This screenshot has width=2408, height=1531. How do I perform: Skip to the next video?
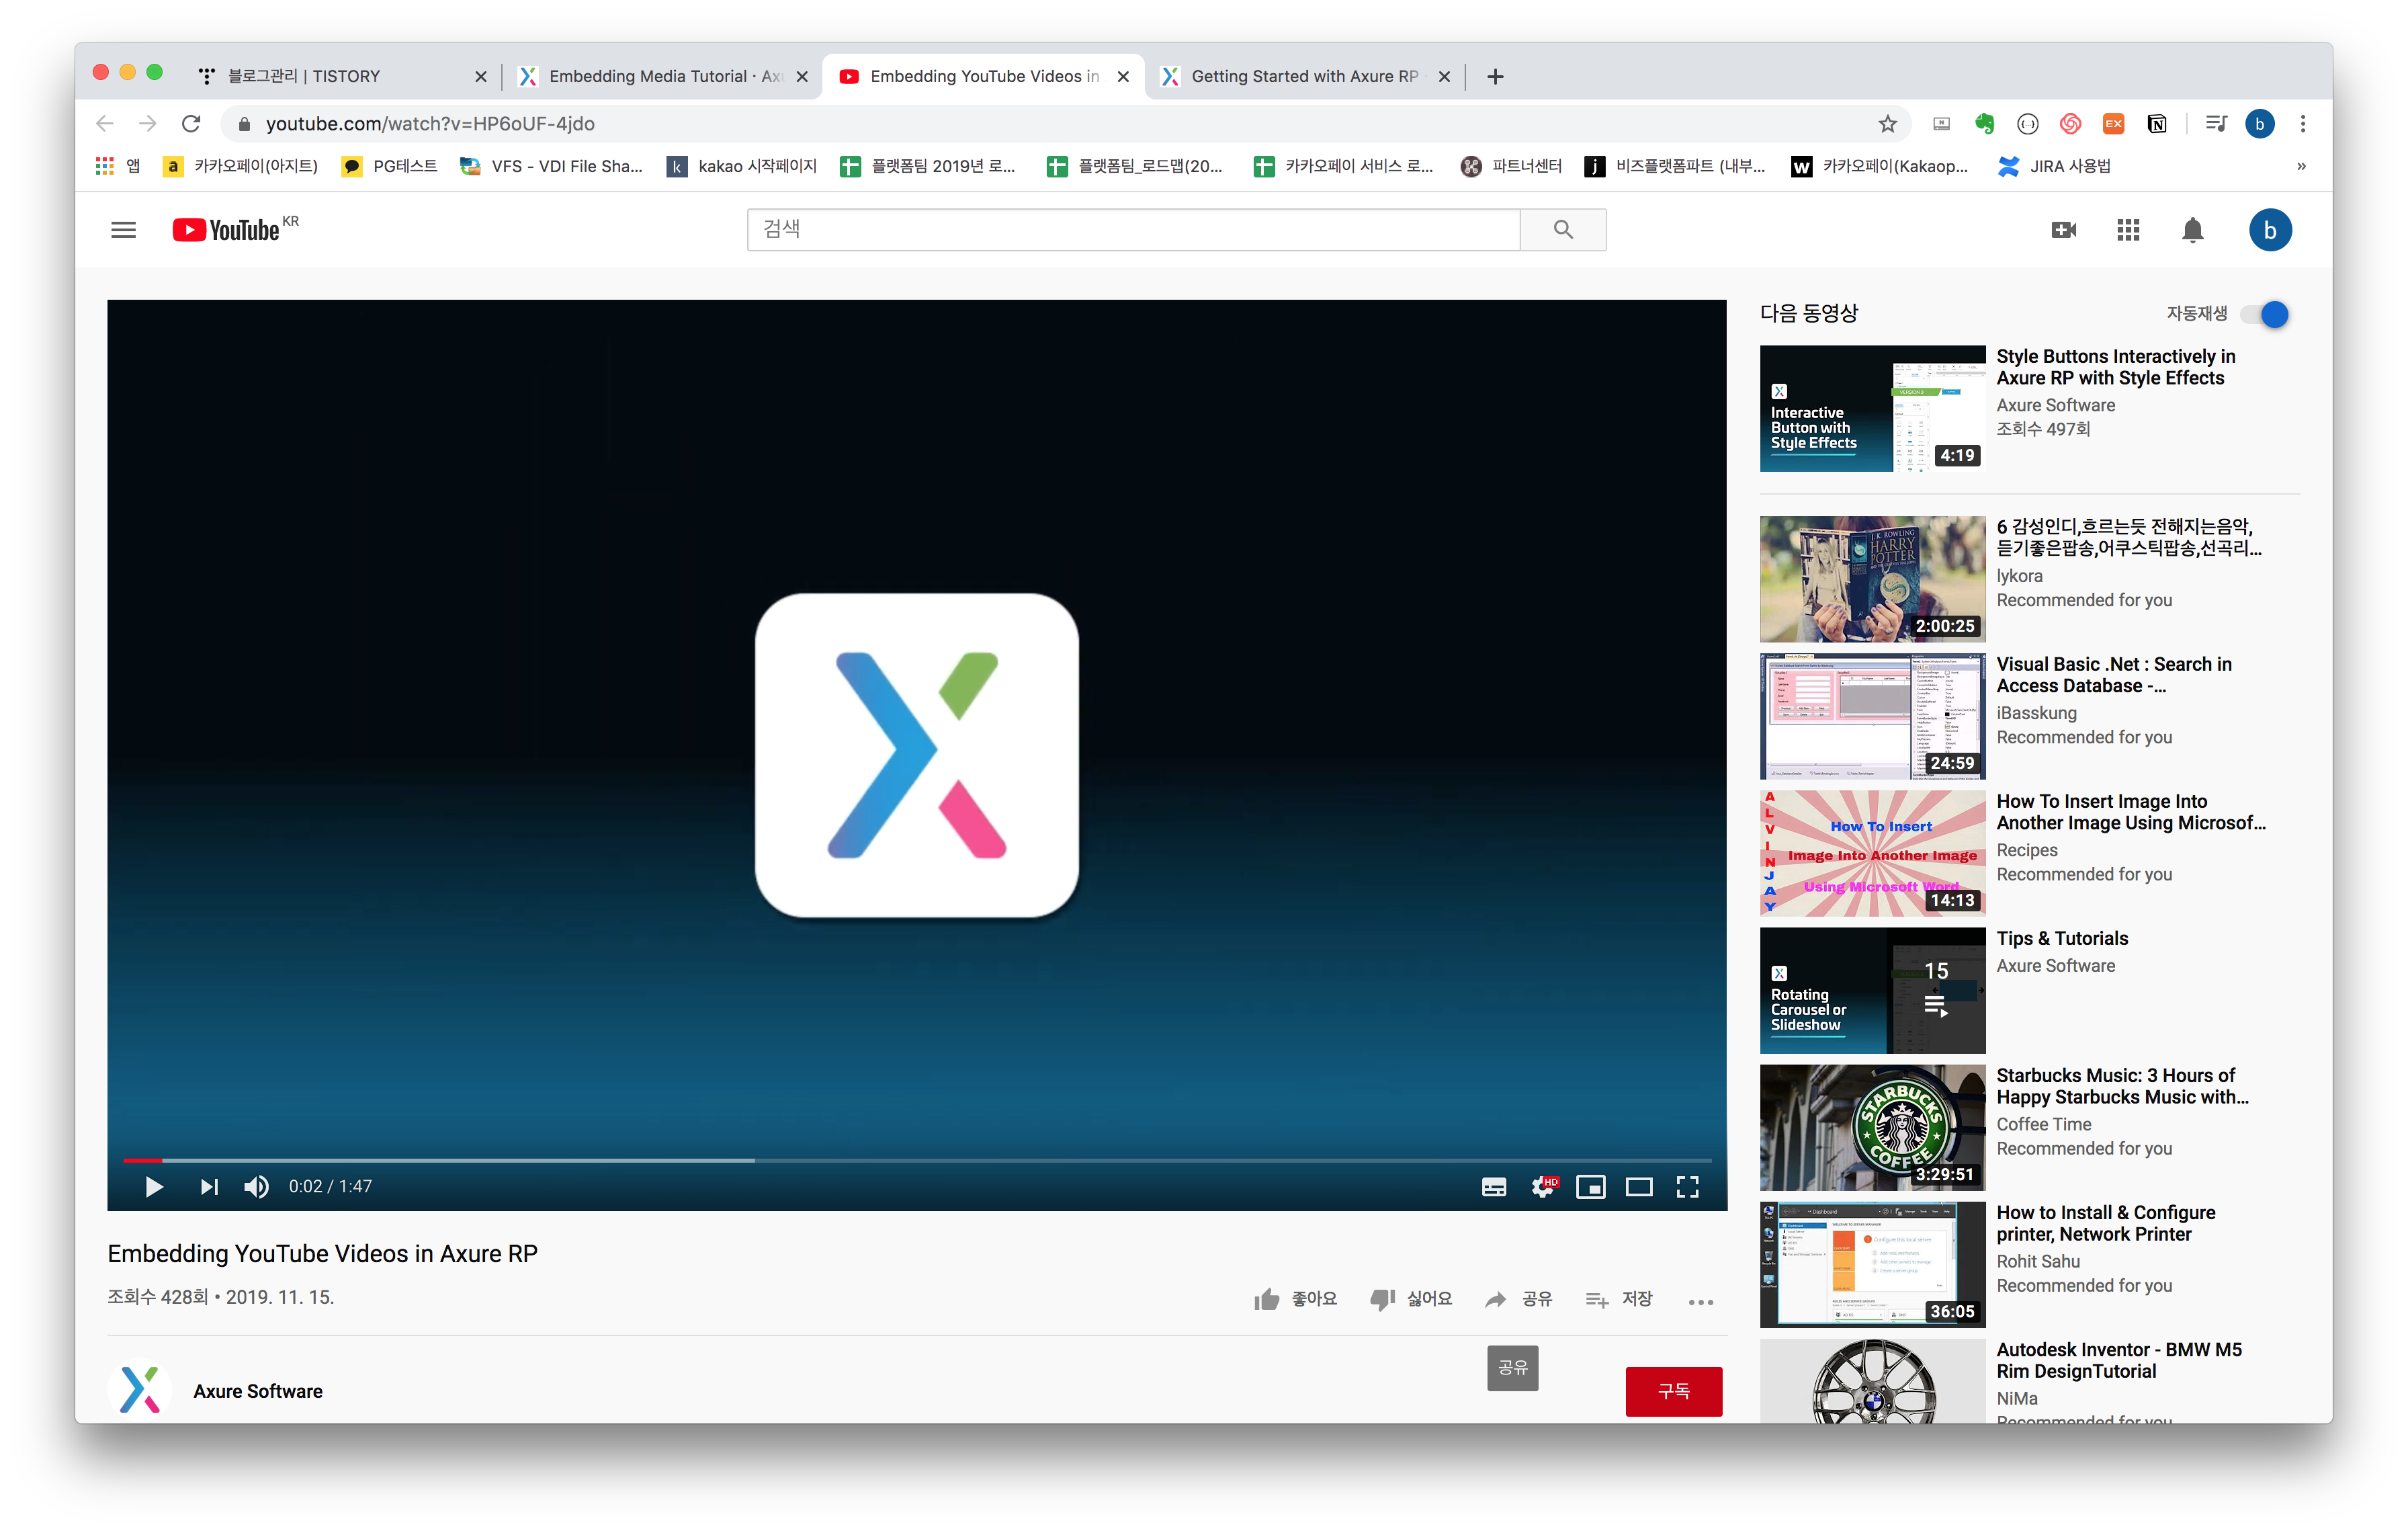(209, 1186)
